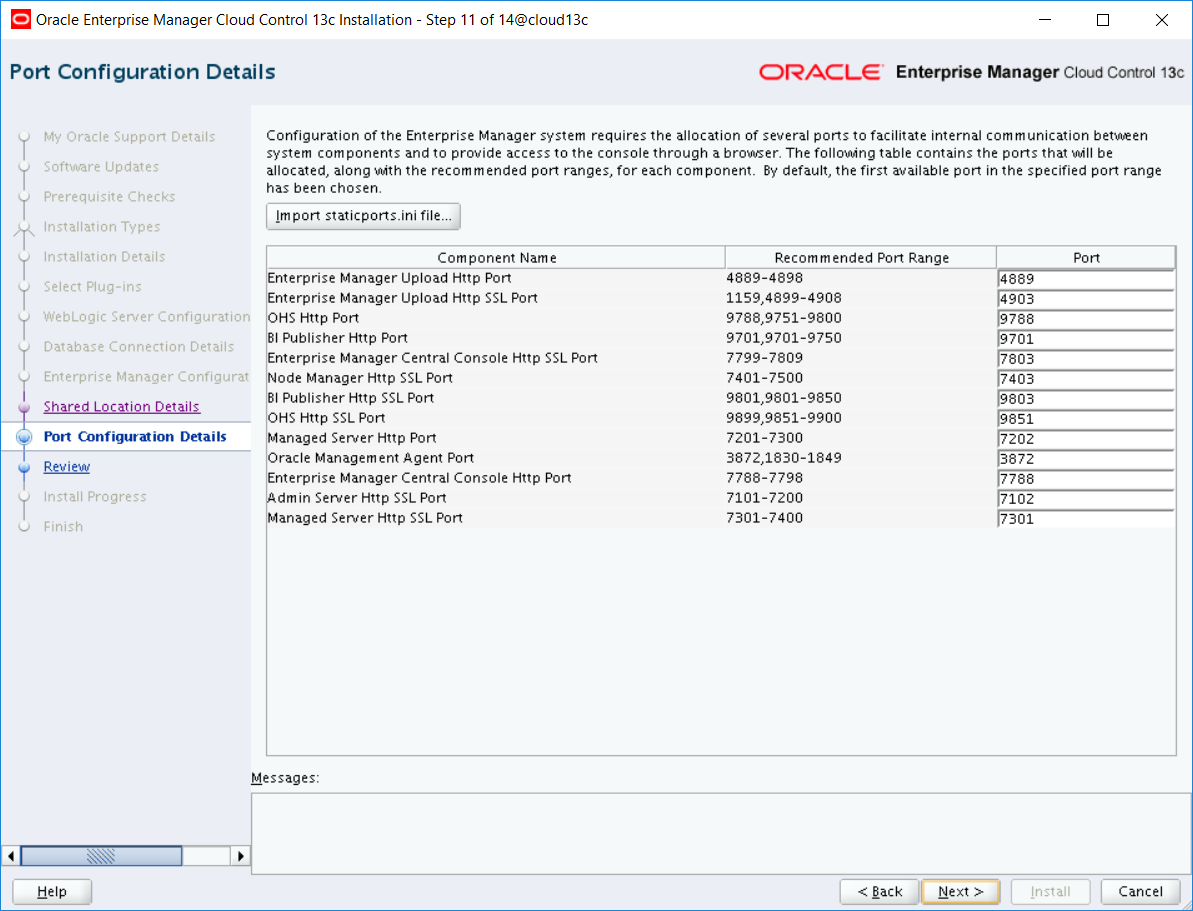Maximize the installer window
Screen dimensions: 1193x911
pos(1102,21)
